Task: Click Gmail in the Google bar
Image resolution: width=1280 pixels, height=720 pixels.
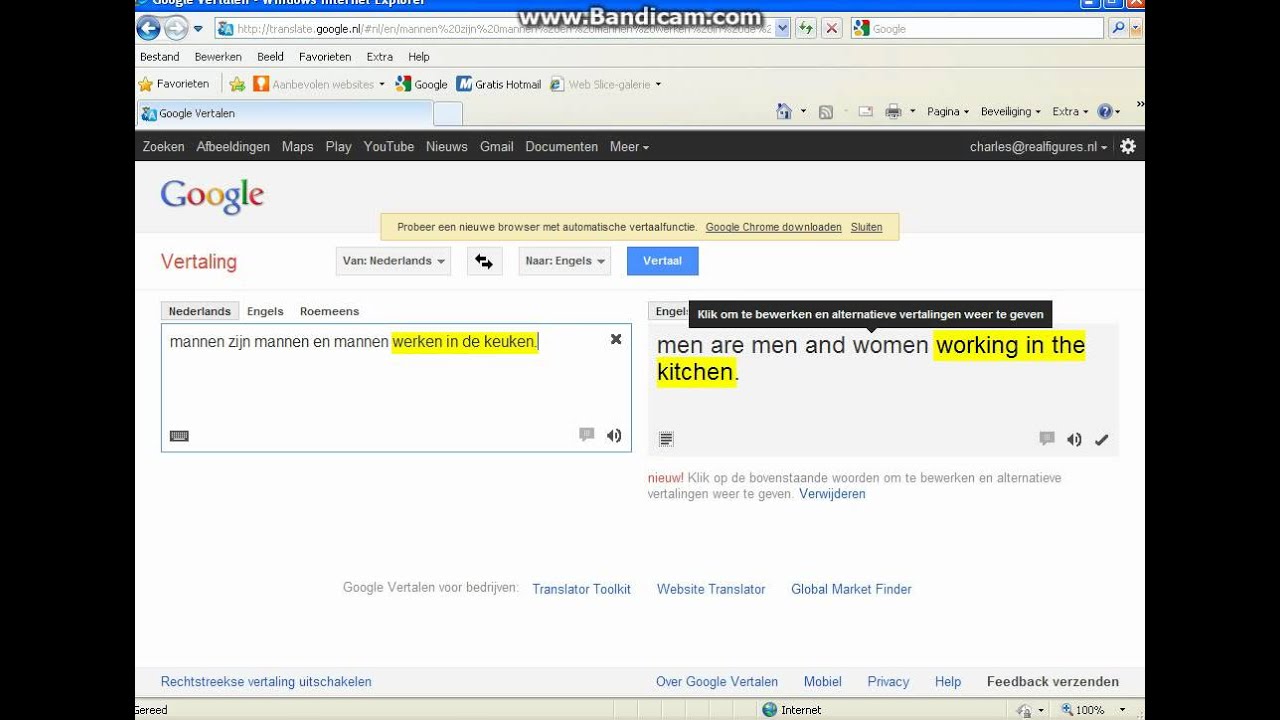Action: tap(497, 146)
